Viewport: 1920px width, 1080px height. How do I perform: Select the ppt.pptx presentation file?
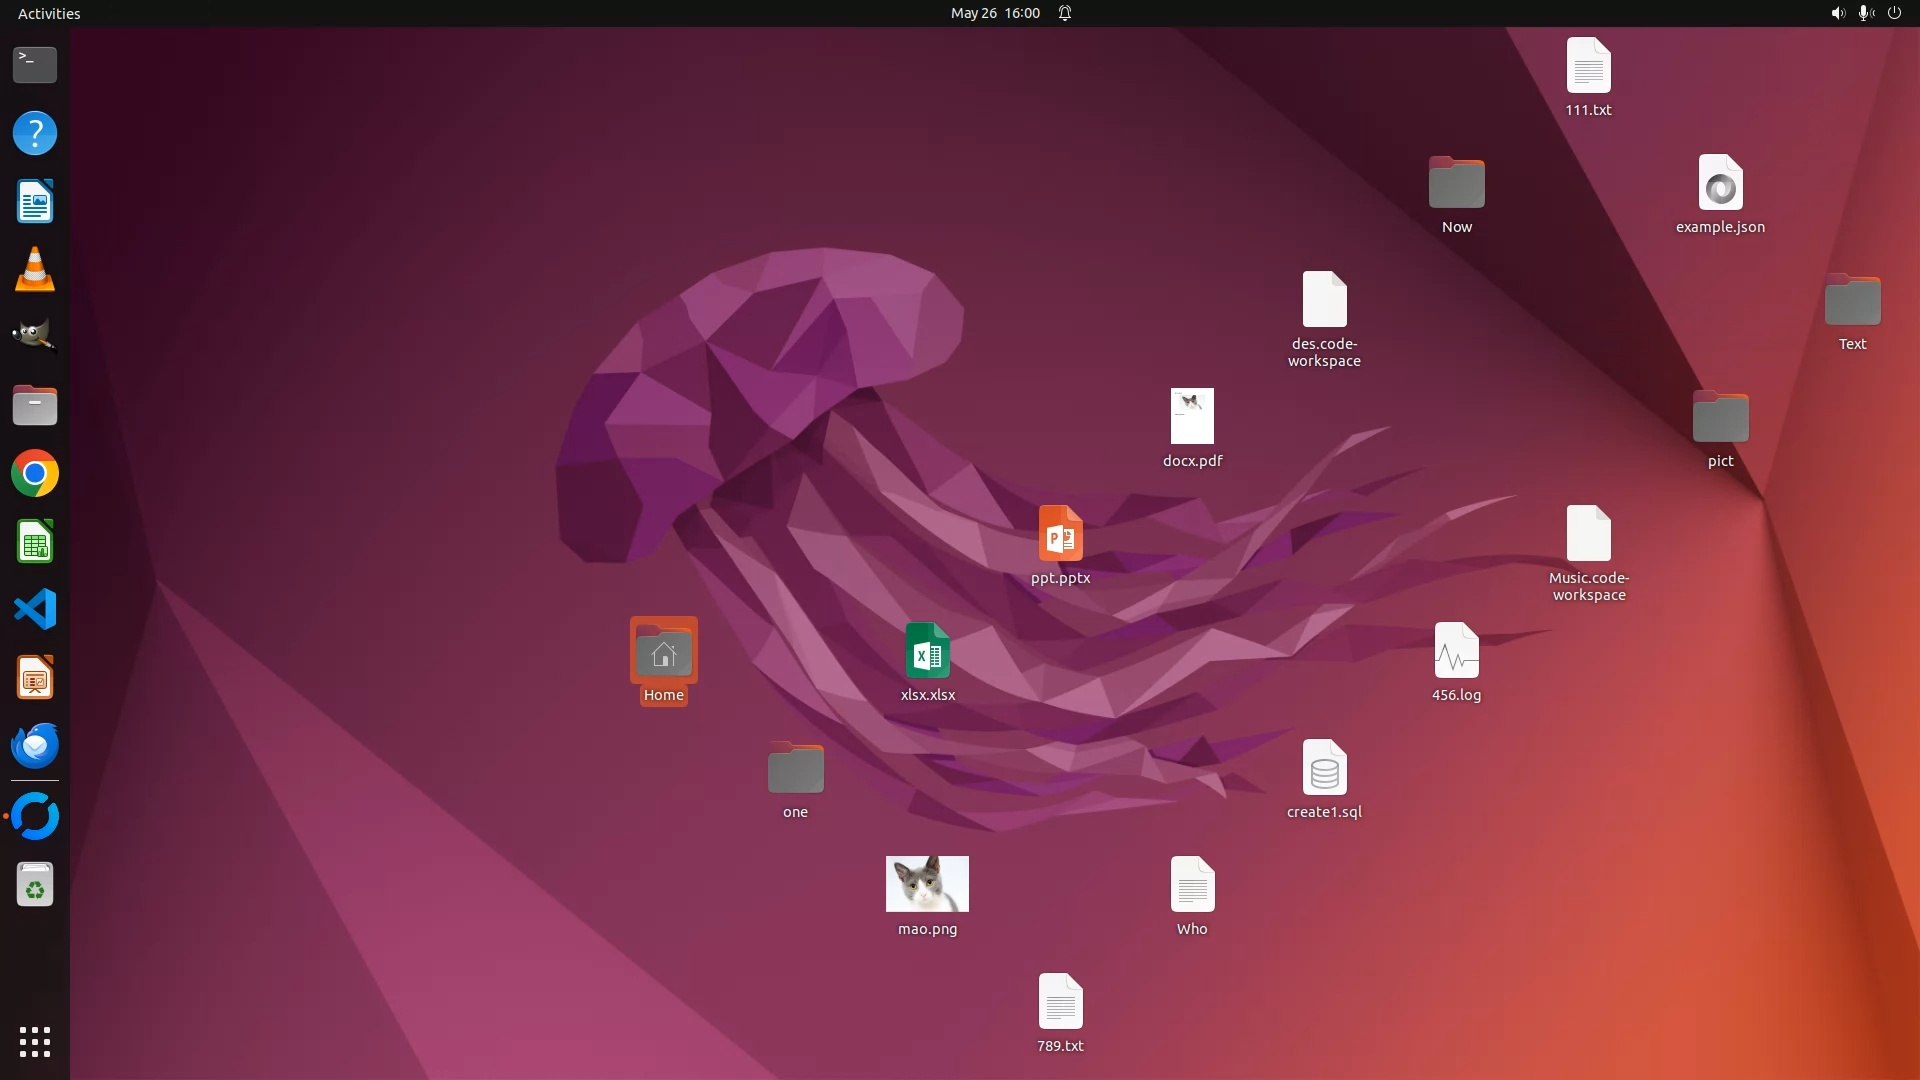tap(1060, 534)
